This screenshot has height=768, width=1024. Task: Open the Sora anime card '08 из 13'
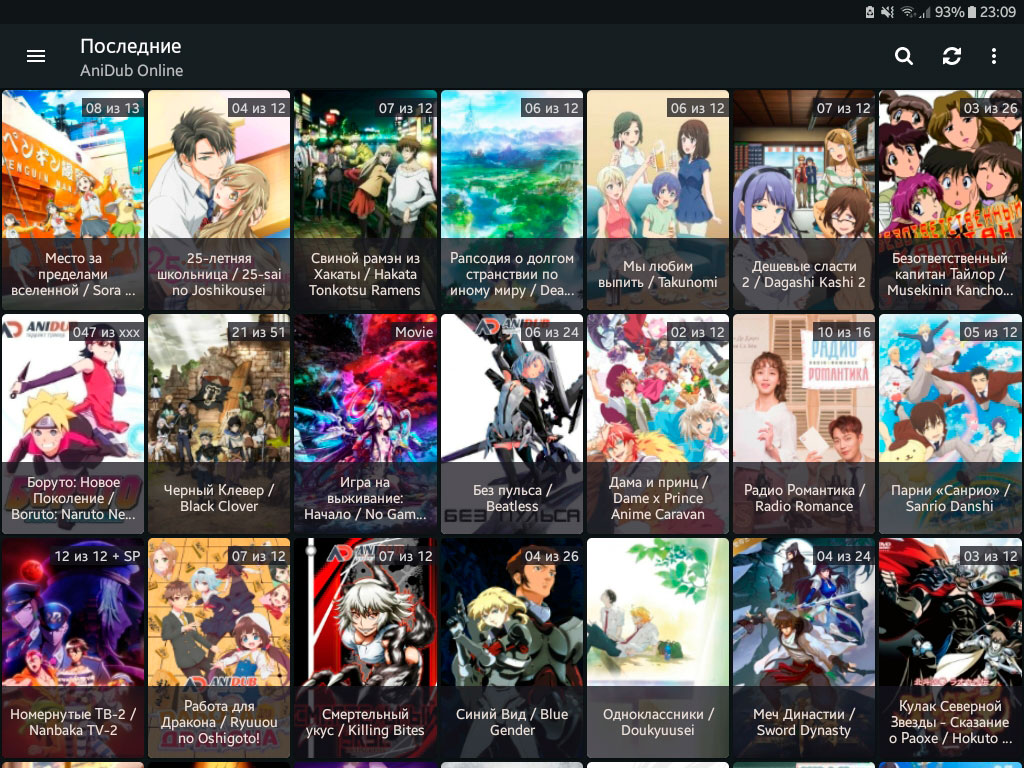click(73, 200)
